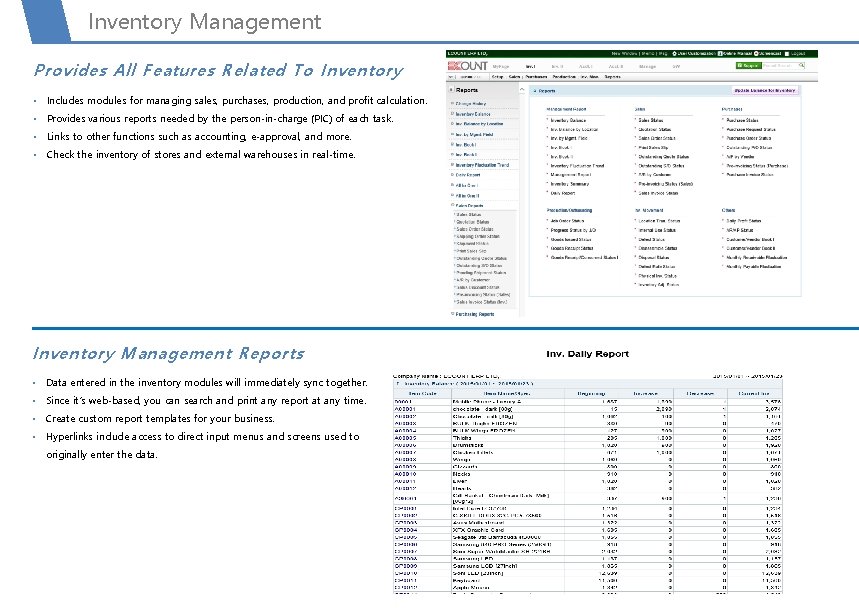This screenshot has width=859, height=612.
Task: Open Pre-invoicing Status (Sales) link
Action: point(665,184)
